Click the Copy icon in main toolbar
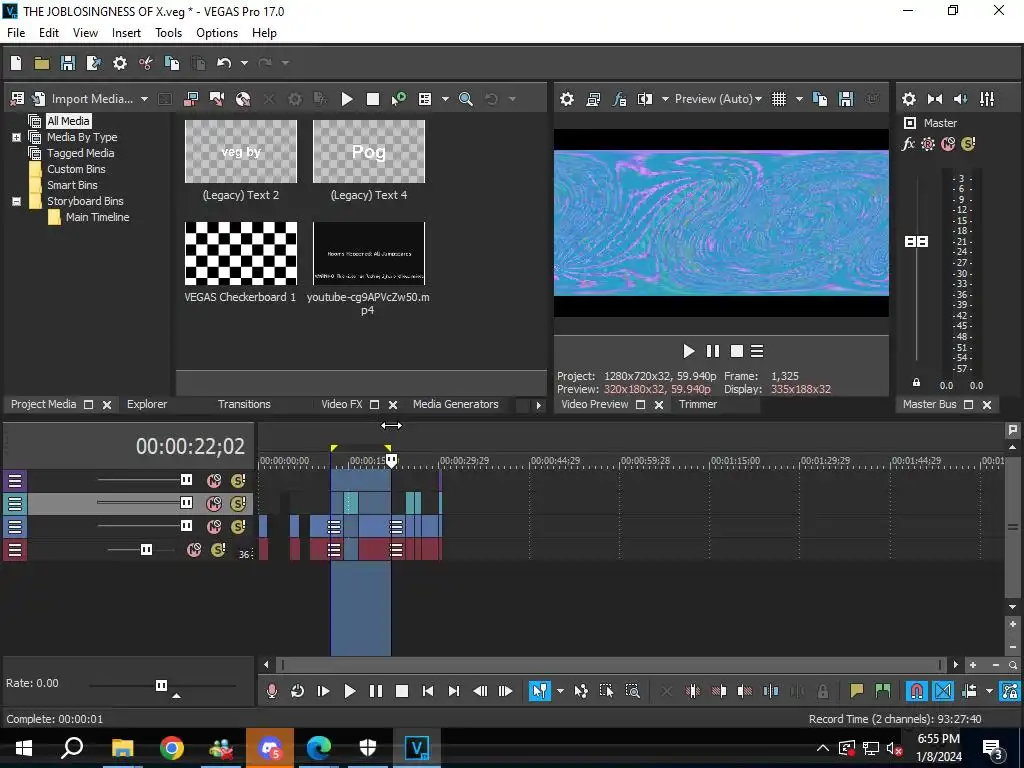Screen dimensions: 1024x768 point(172,63)
